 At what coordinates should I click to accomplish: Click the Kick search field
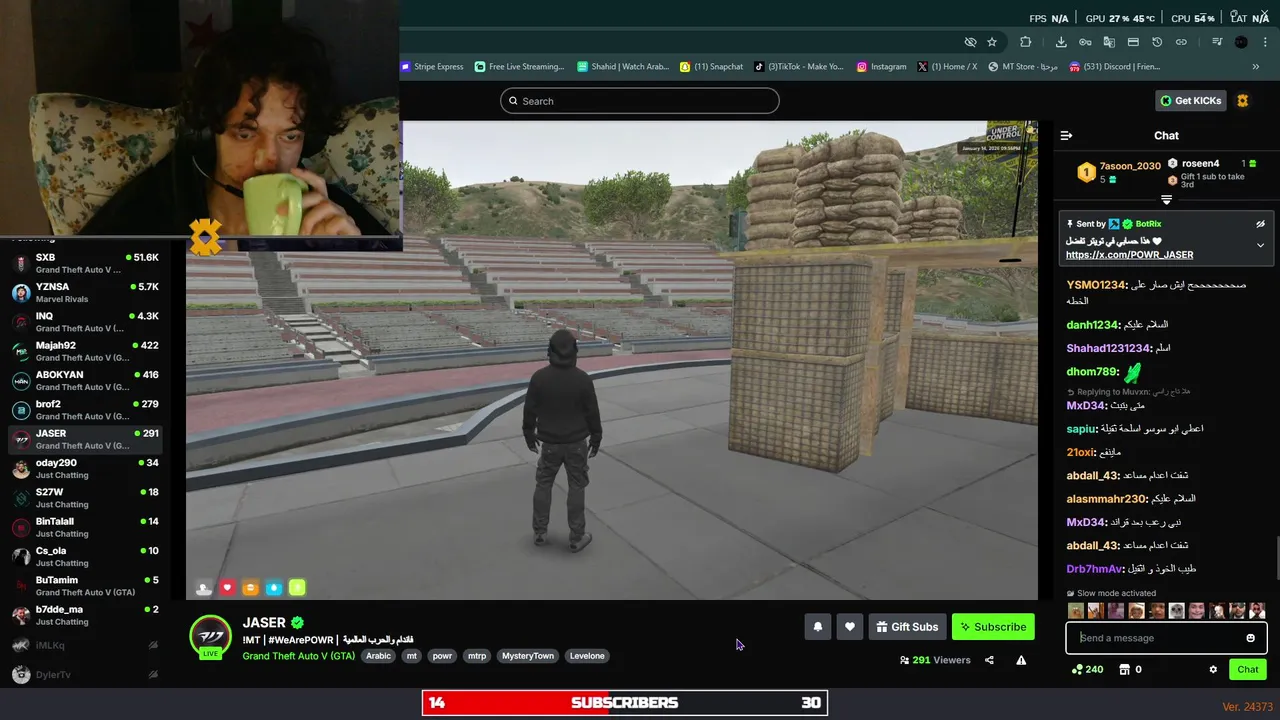[640, 101]
